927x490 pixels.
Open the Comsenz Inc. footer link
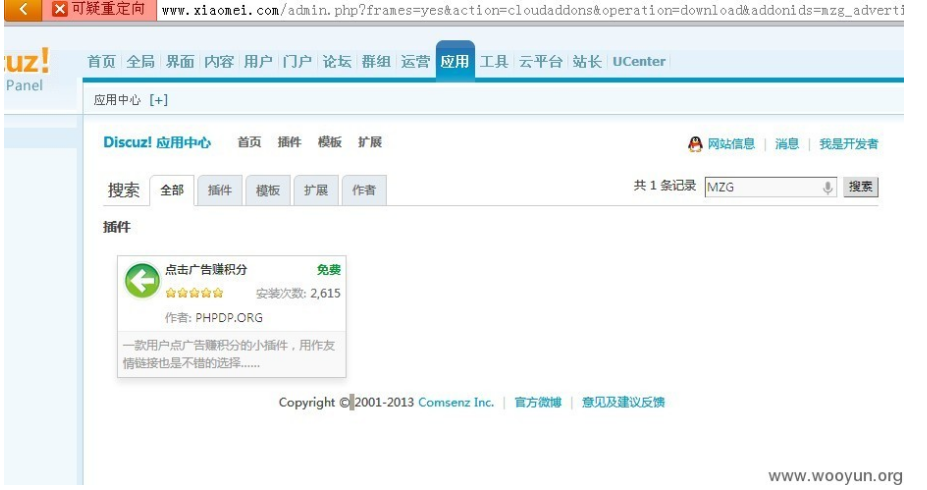point(456,403)
